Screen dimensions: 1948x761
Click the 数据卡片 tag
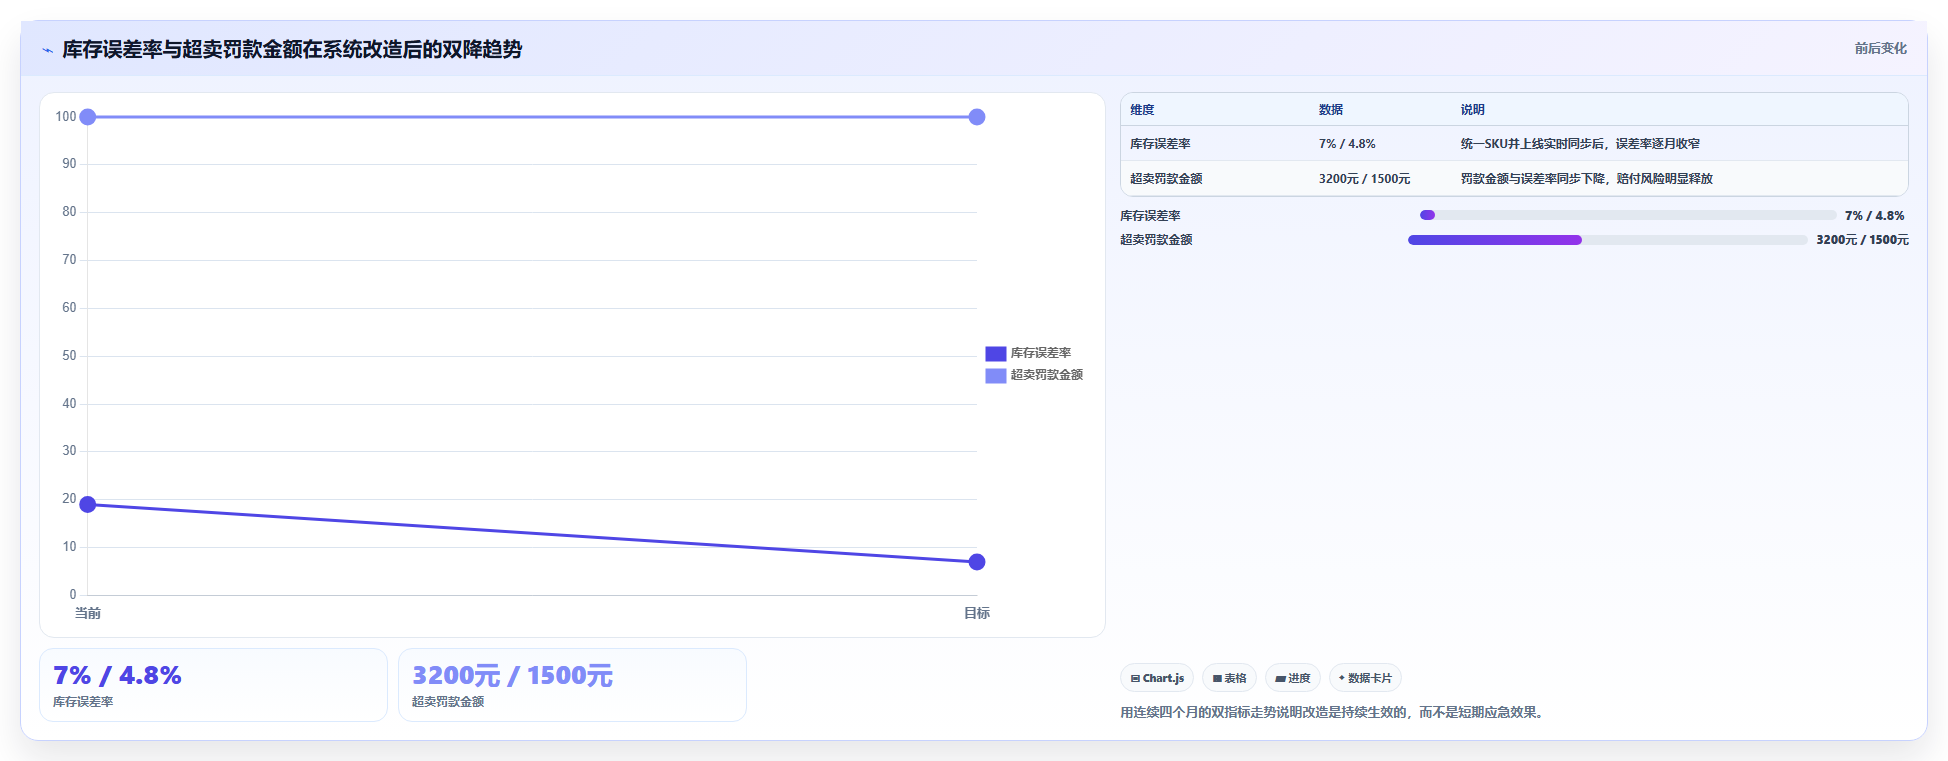click(x=1365, y=678)
